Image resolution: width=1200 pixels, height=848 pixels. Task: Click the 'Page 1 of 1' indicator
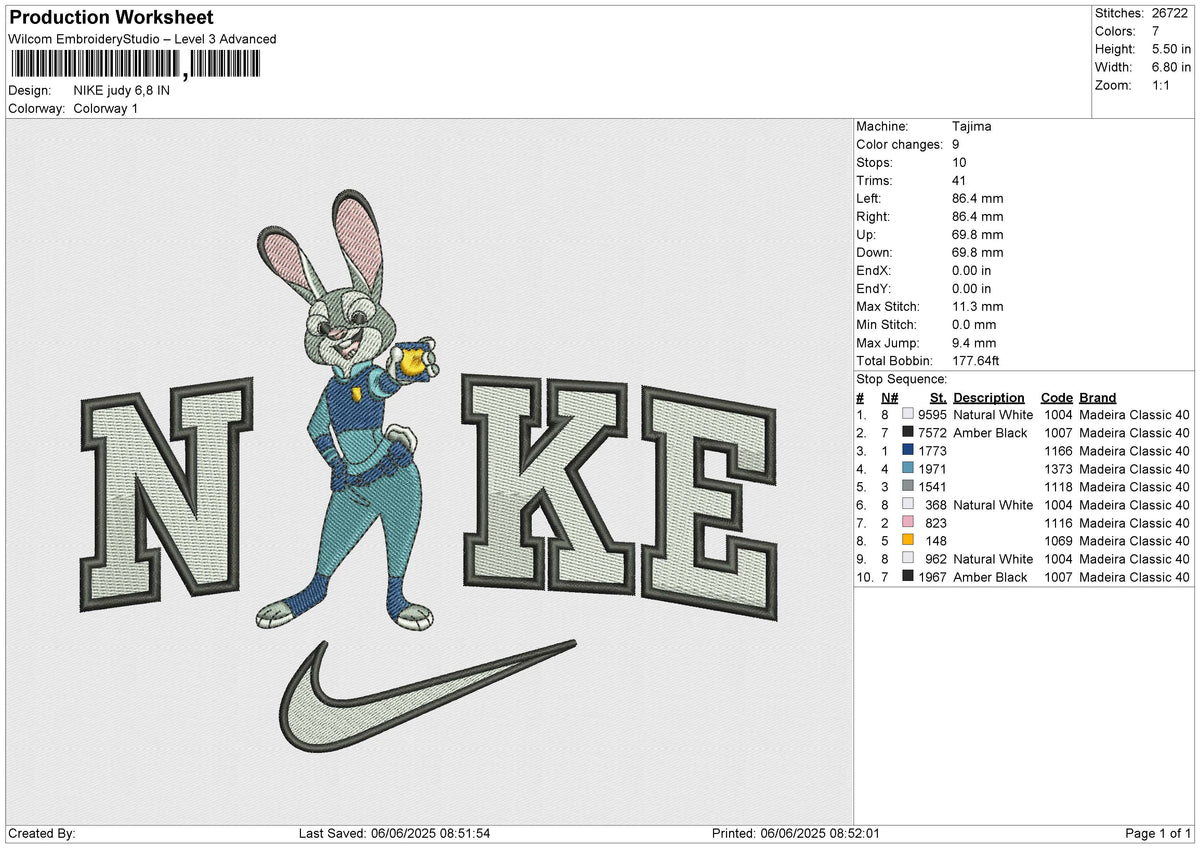(1158, 834)
